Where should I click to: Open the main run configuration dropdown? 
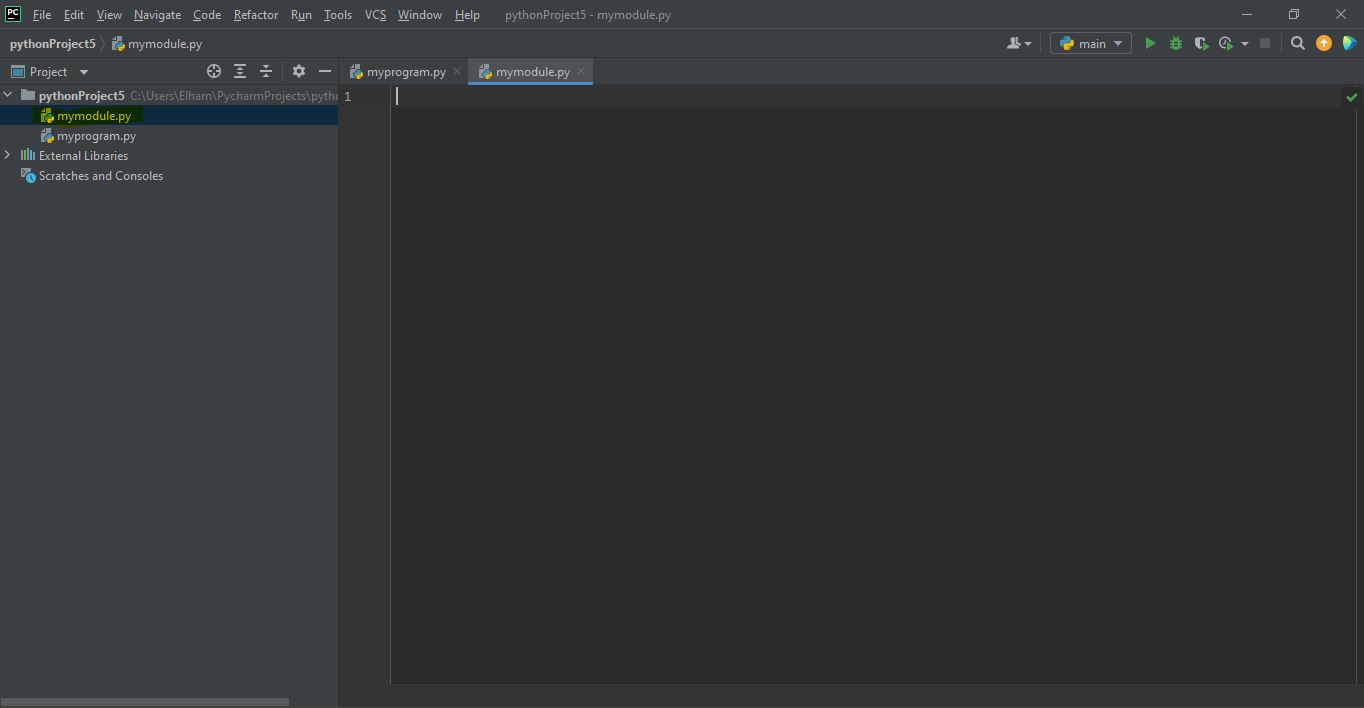(x=1091, y=44)
